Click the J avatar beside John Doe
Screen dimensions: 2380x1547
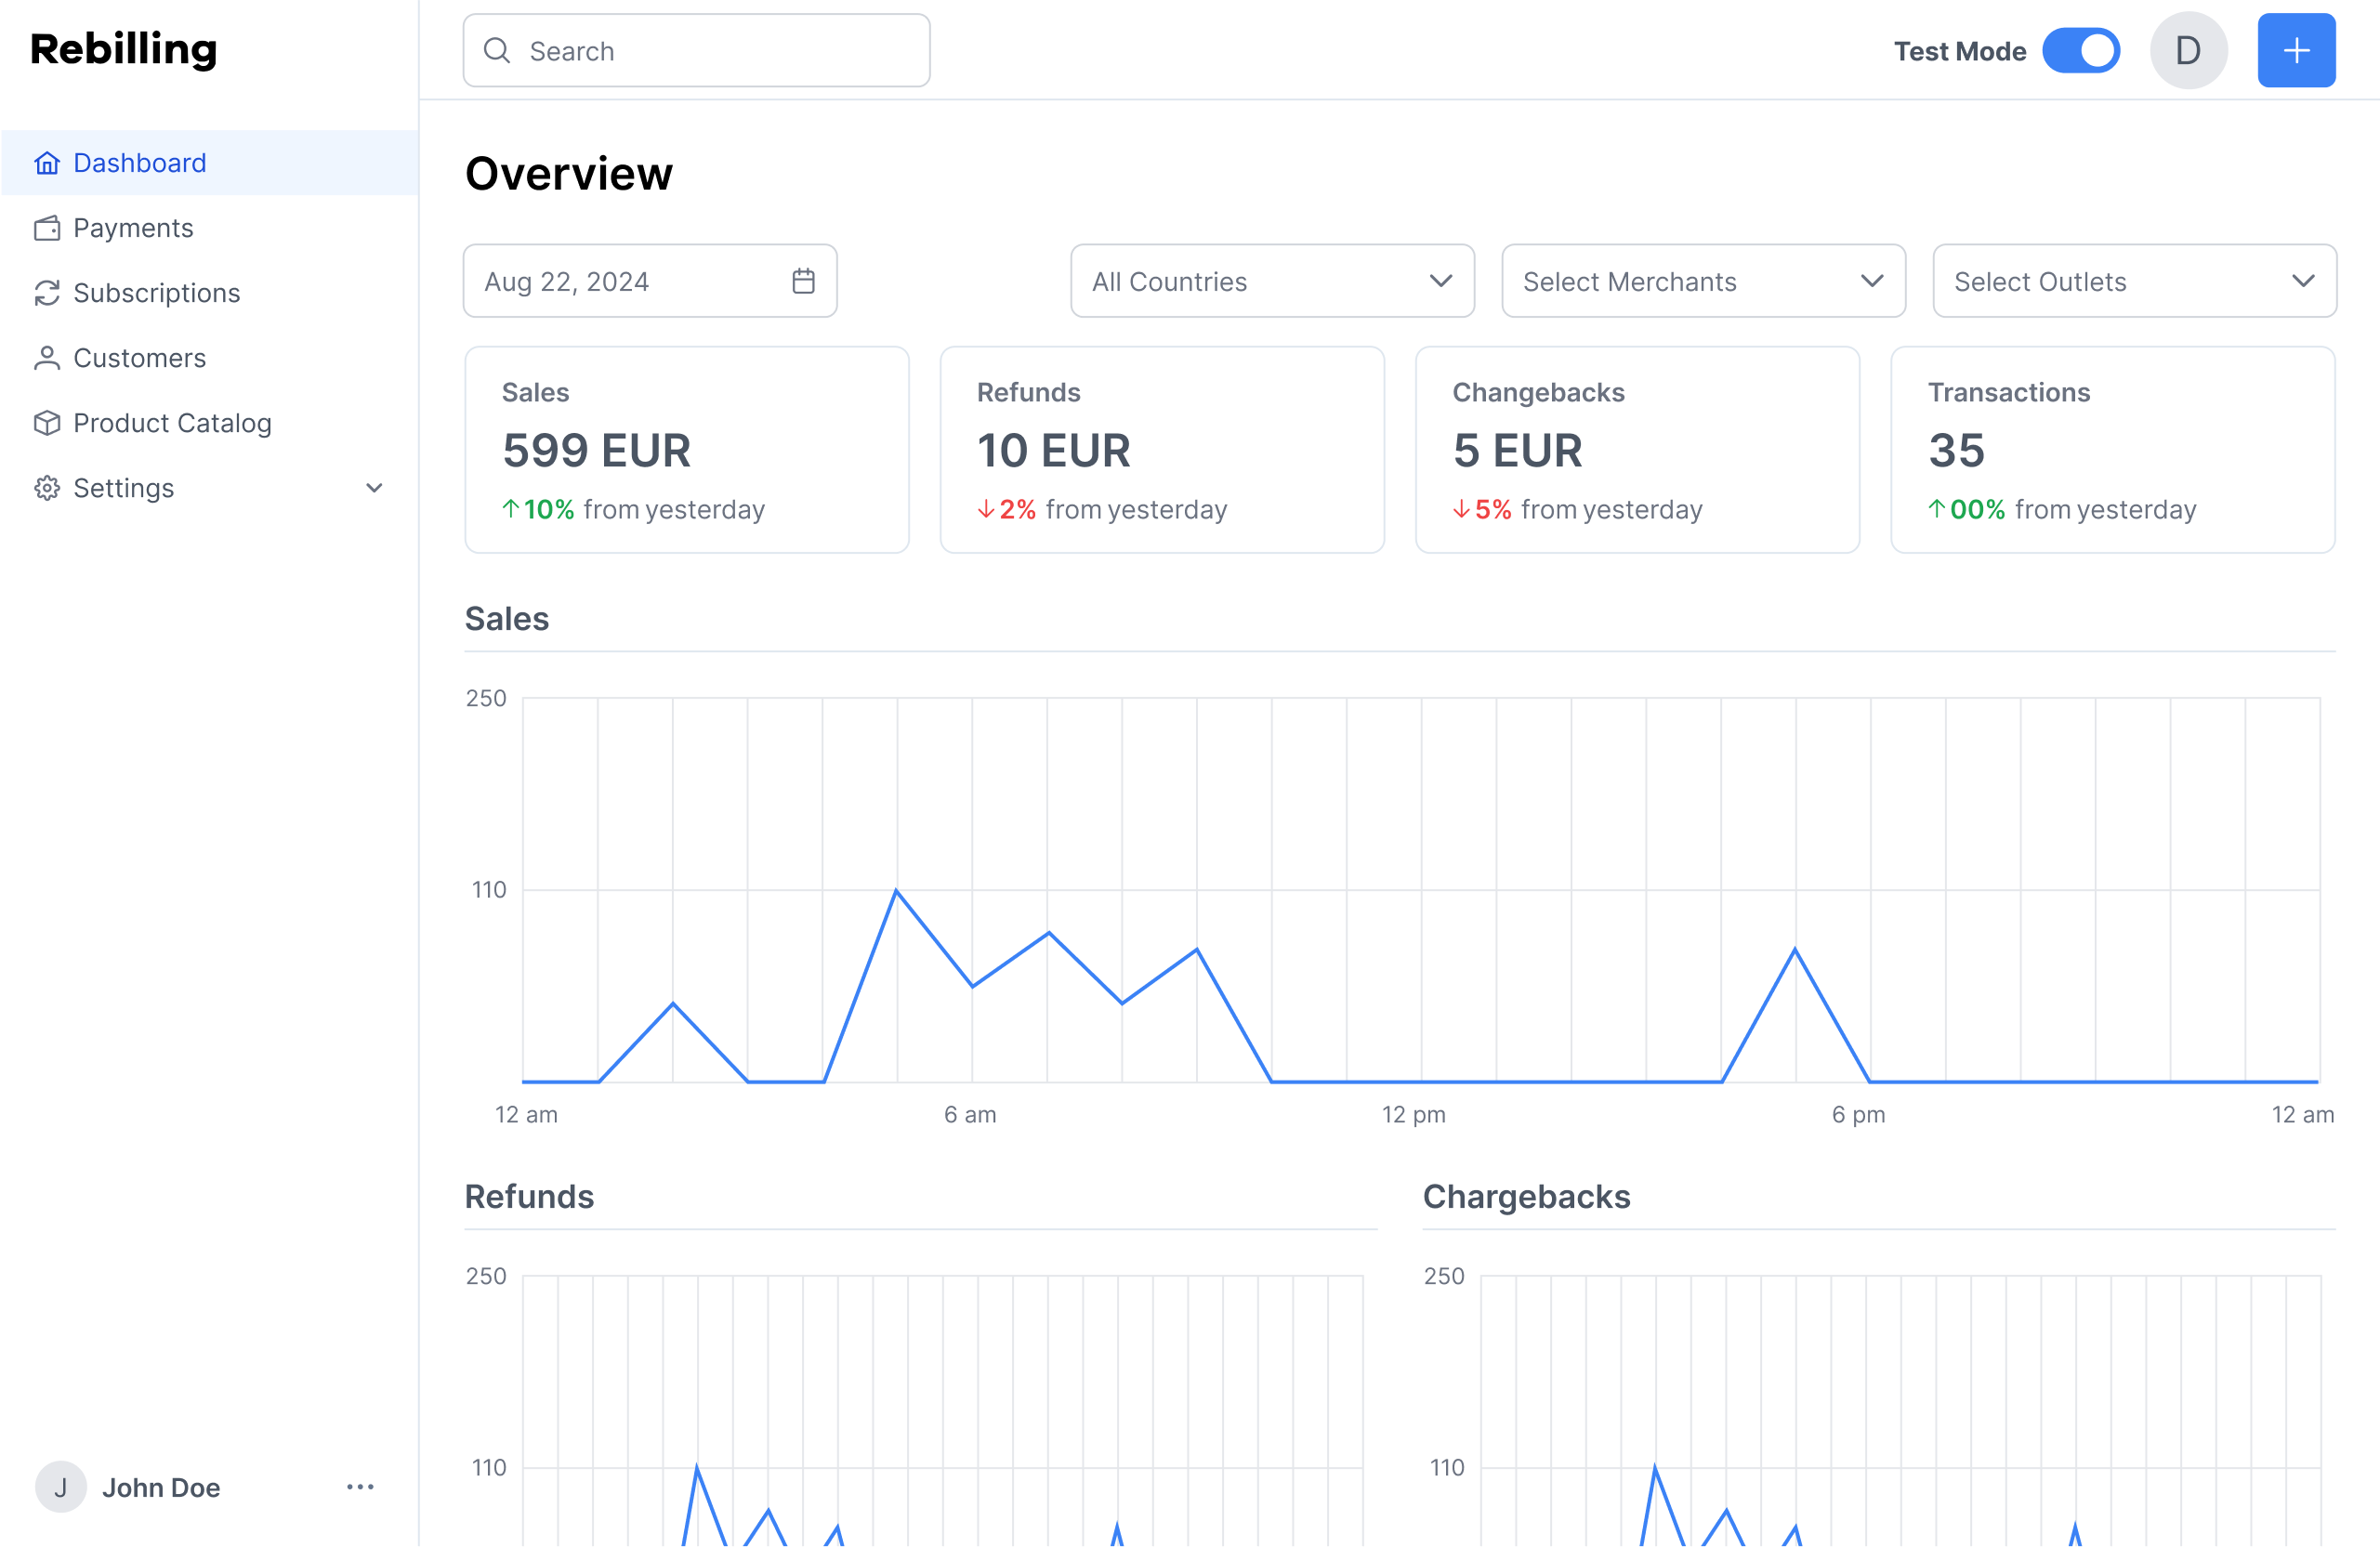click(x=60, y=1487)
